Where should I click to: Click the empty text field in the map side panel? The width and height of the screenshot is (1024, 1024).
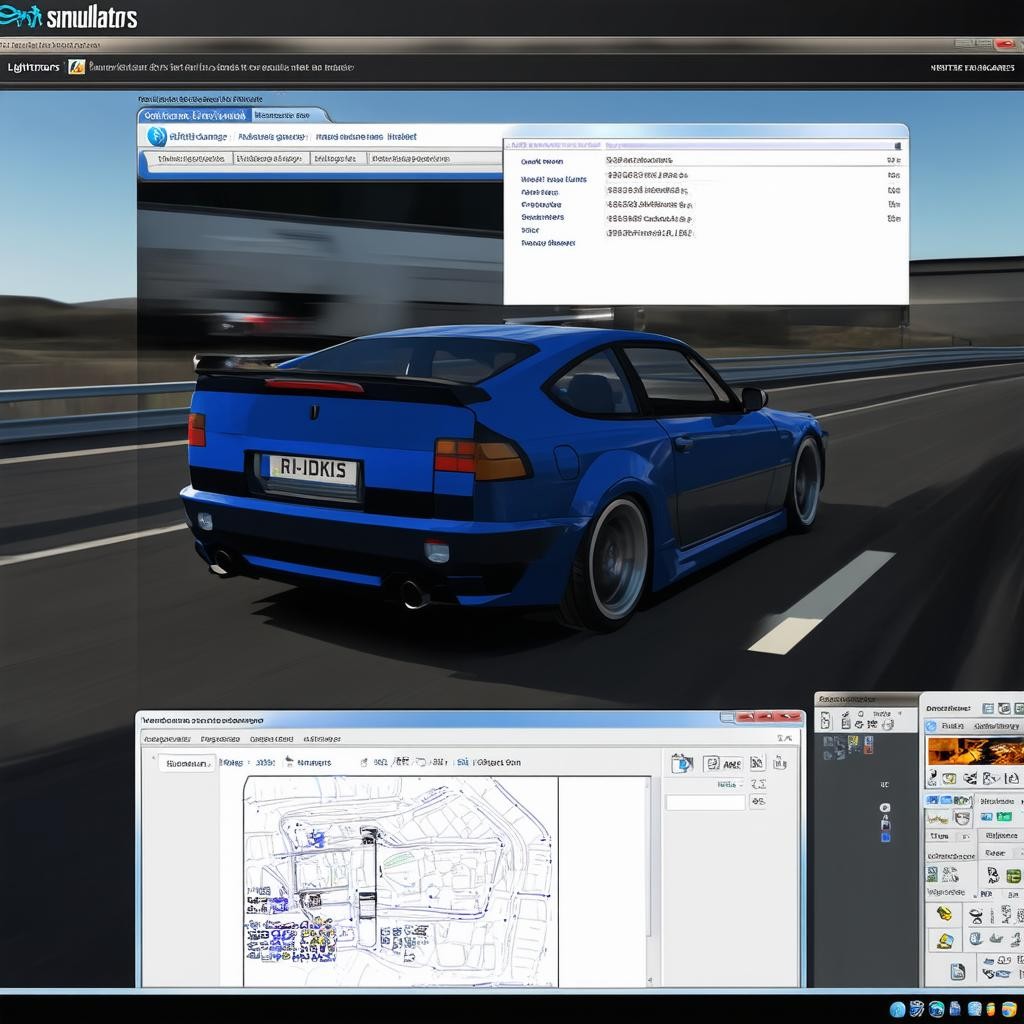pyautogui.click(x=705, y=802)
